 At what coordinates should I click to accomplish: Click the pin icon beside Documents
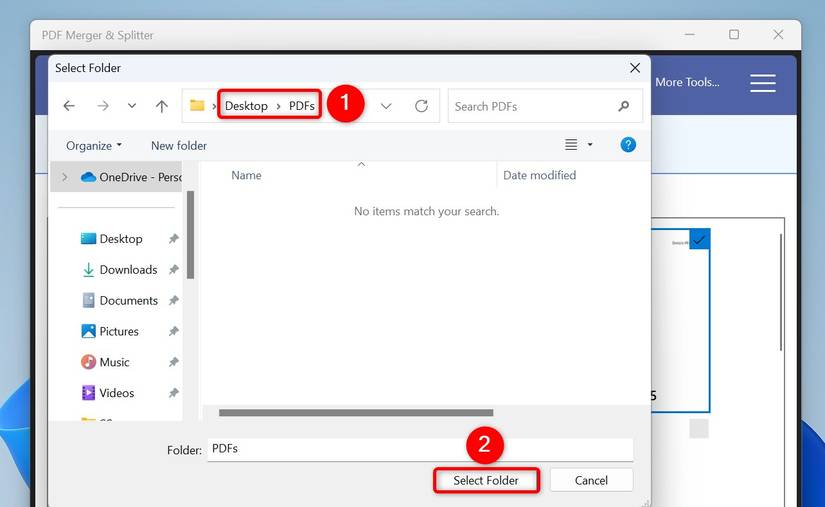[173, 300]
